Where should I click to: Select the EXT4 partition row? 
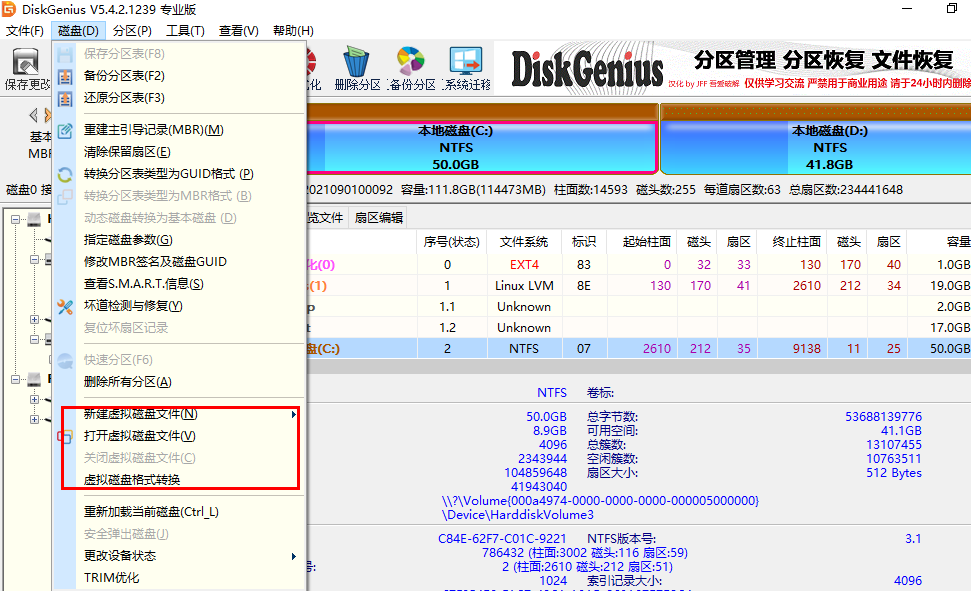[638, 265]
